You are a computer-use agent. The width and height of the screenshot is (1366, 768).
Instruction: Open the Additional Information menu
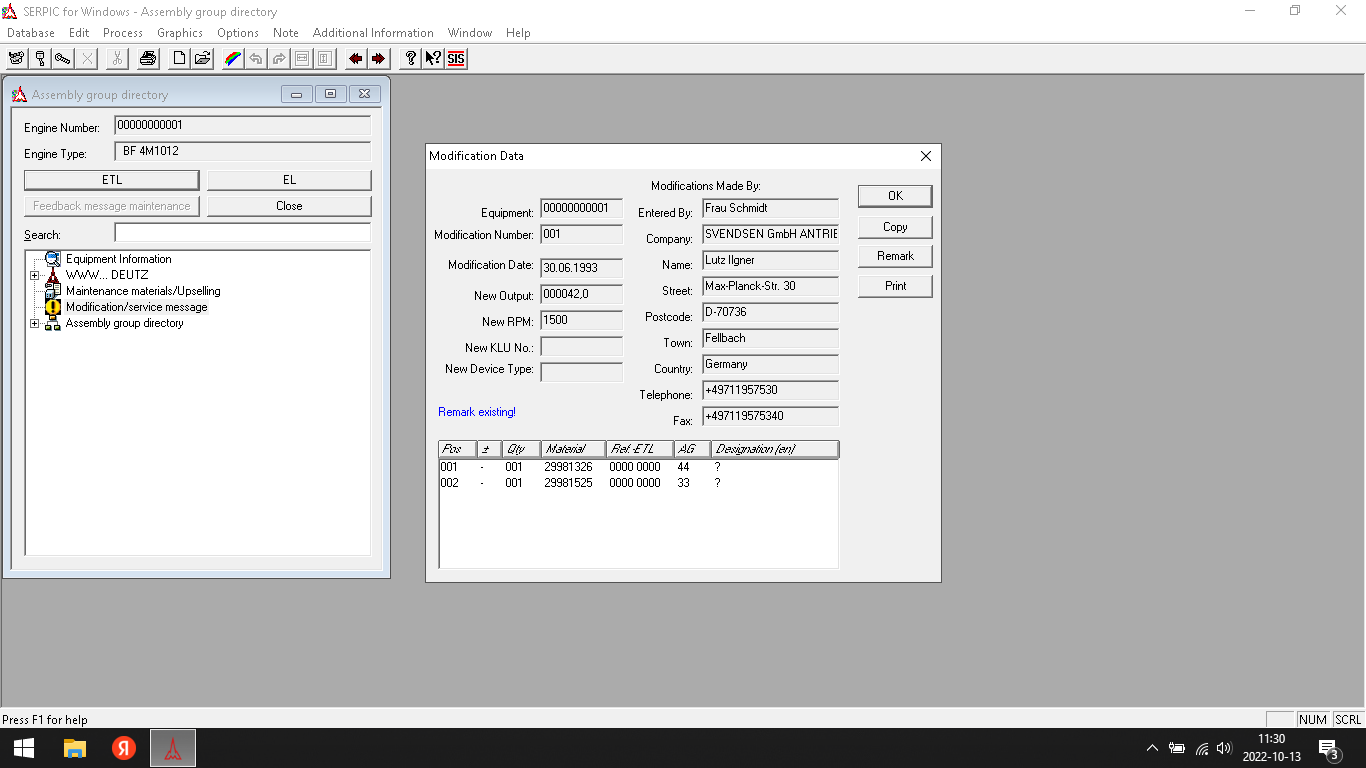click(373, 33)
